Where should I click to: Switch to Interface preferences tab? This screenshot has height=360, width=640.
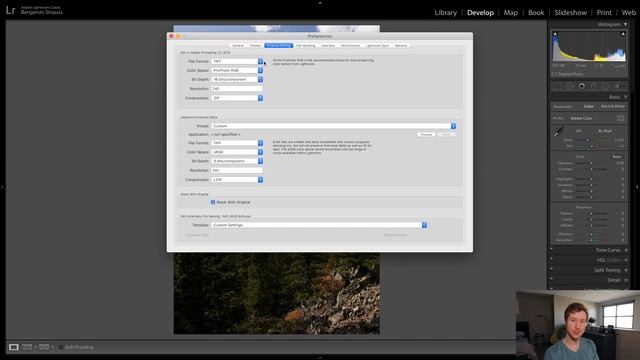(x=328, y=45)
